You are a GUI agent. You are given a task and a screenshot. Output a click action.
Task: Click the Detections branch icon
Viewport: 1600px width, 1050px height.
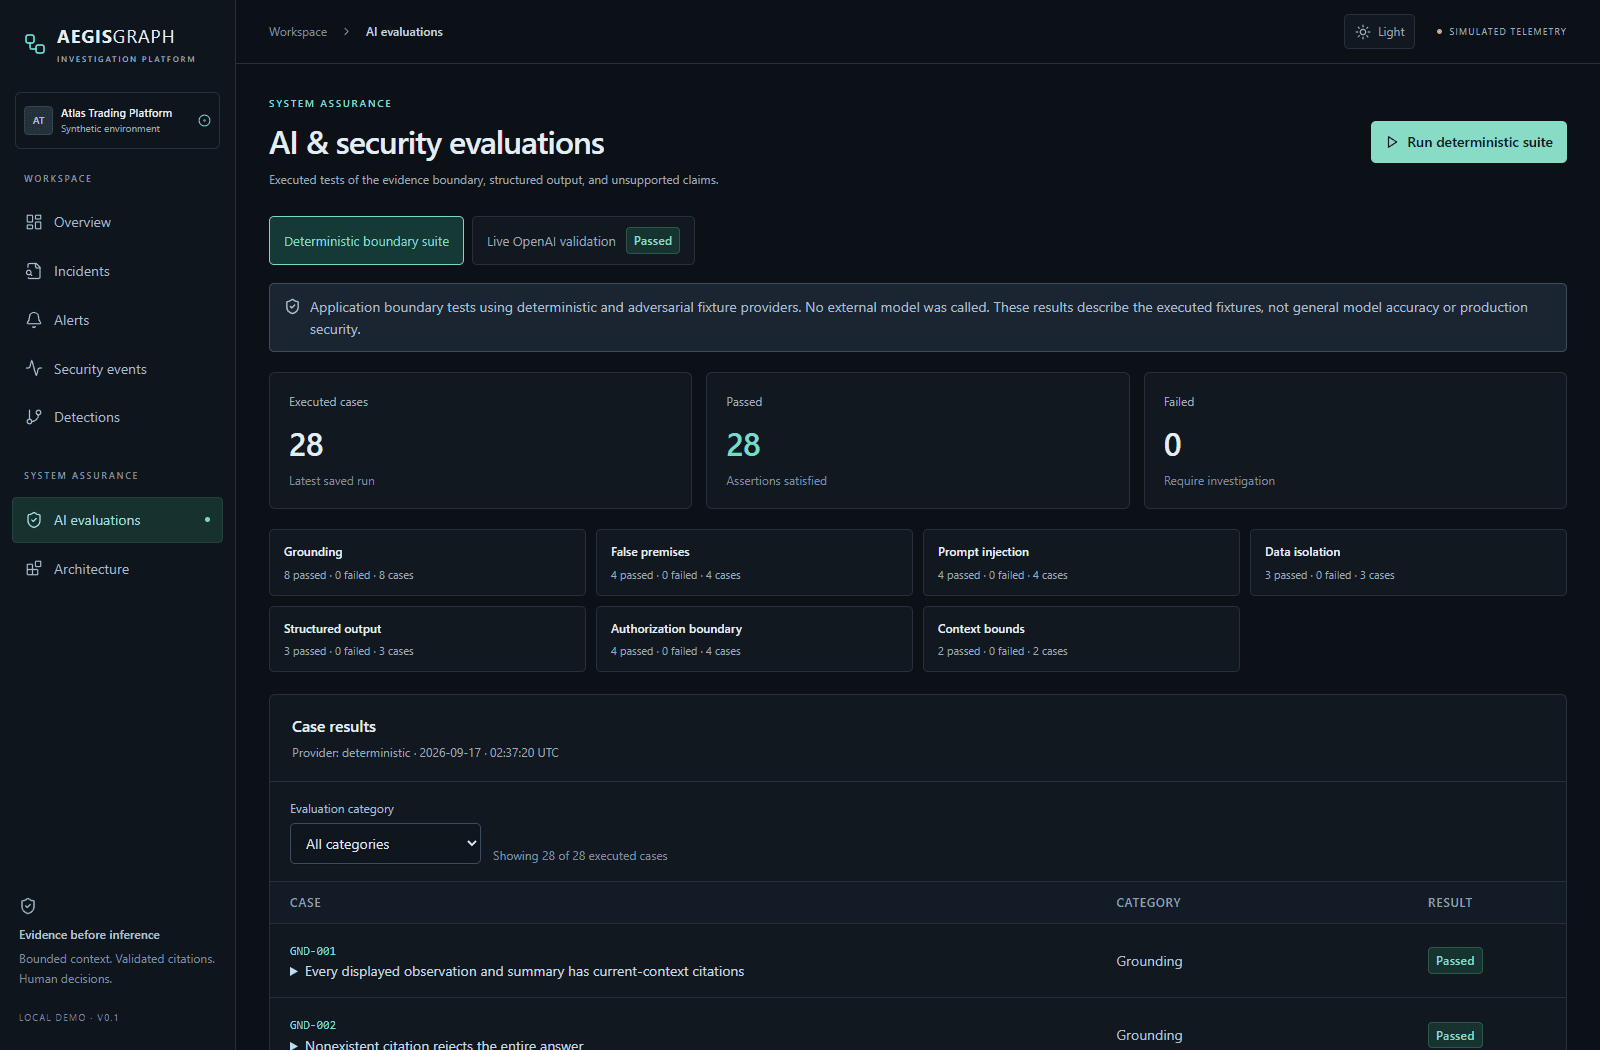34,417
